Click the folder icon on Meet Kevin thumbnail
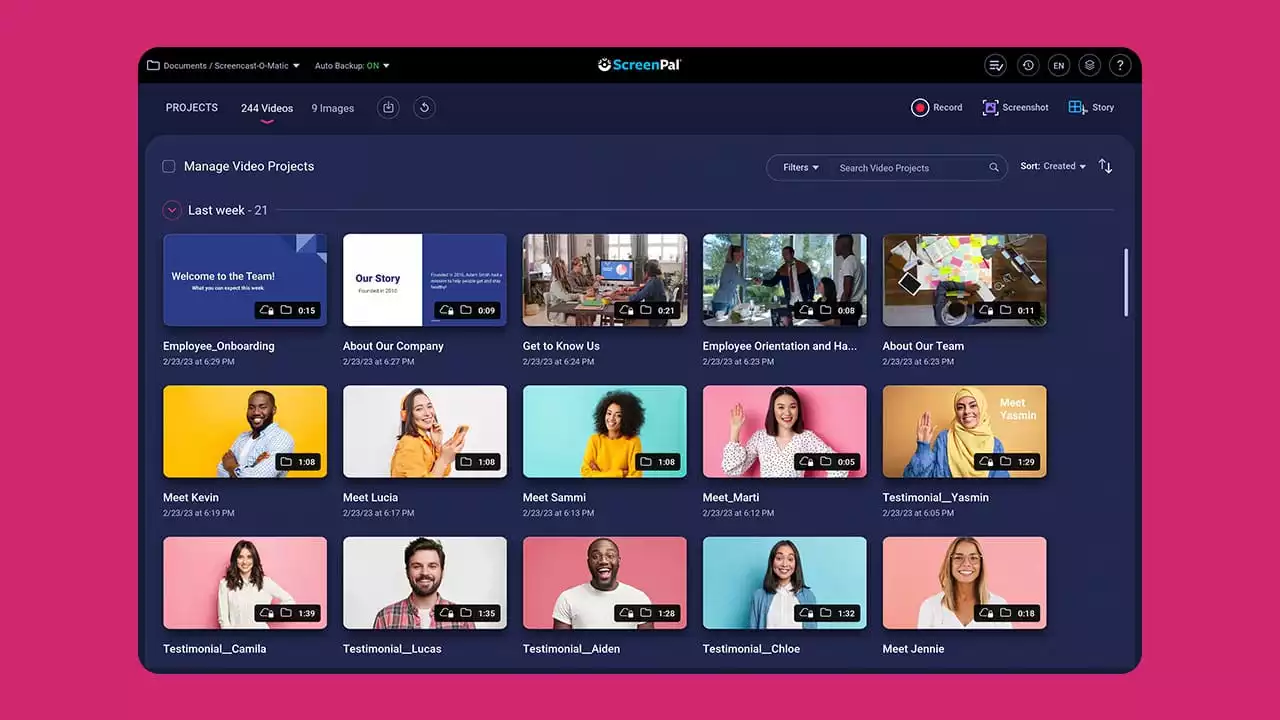Viewport: 1280px width, 720px height. coord(286,462)
